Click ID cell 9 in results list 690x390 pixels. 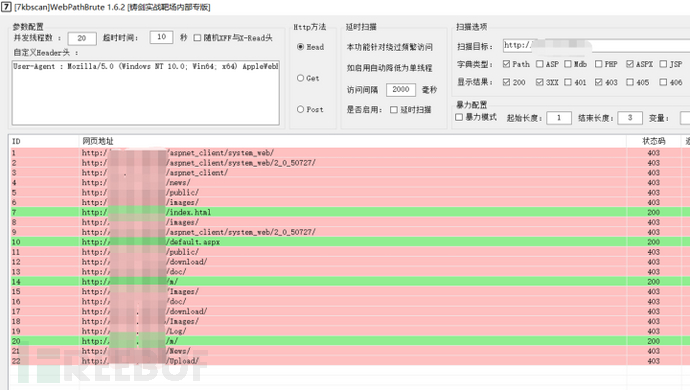[x=14, y=232]
